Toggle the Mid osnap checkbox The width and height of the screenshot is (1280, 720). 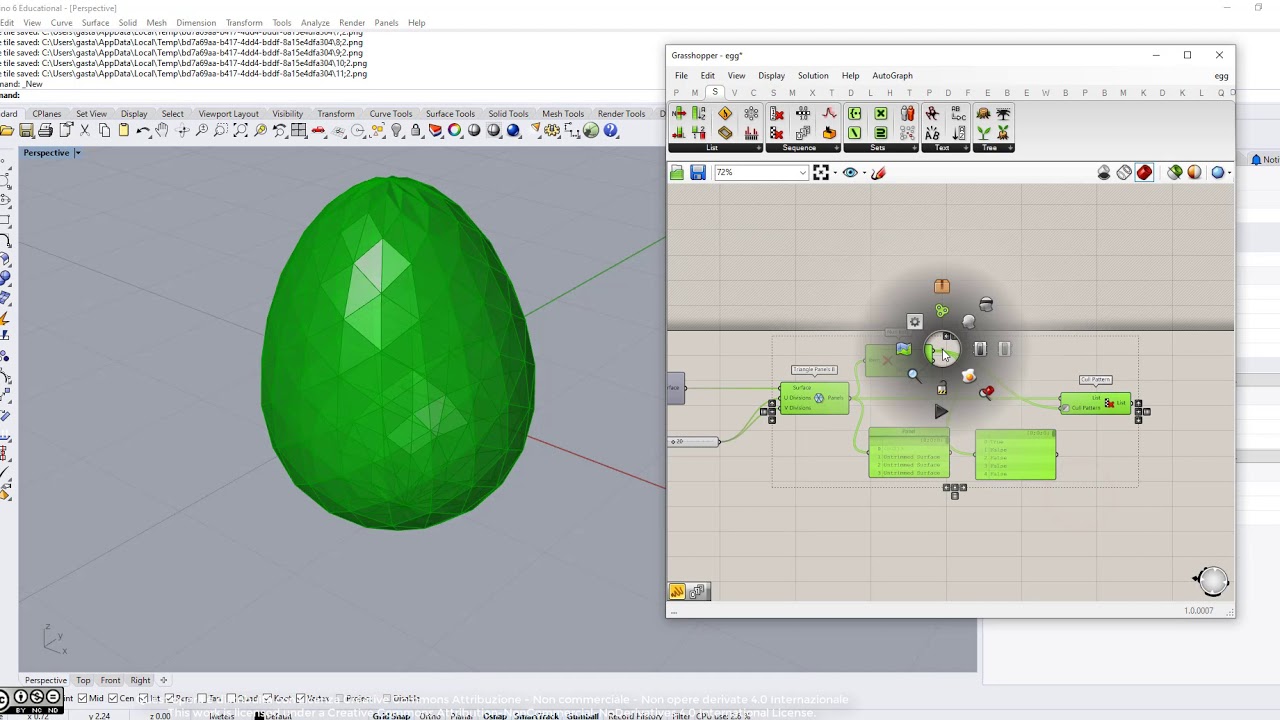(83, 698)
